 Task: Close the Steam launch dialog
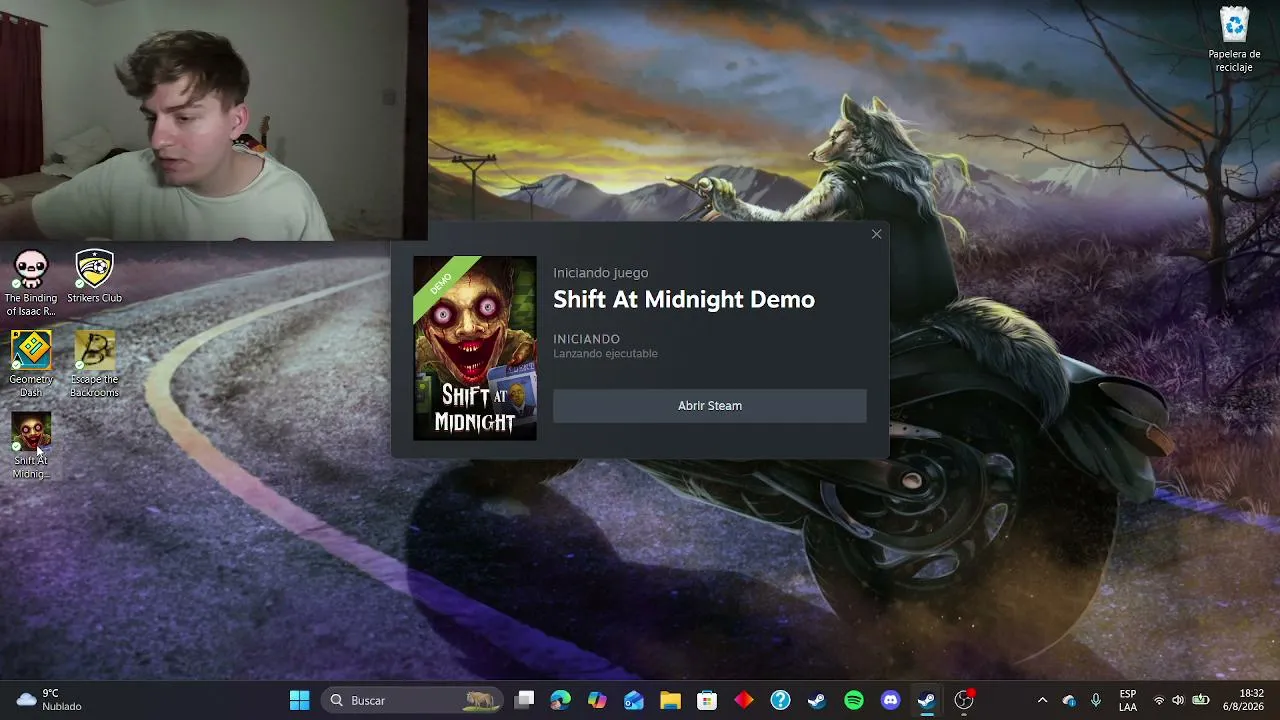(x=876, y=234)
